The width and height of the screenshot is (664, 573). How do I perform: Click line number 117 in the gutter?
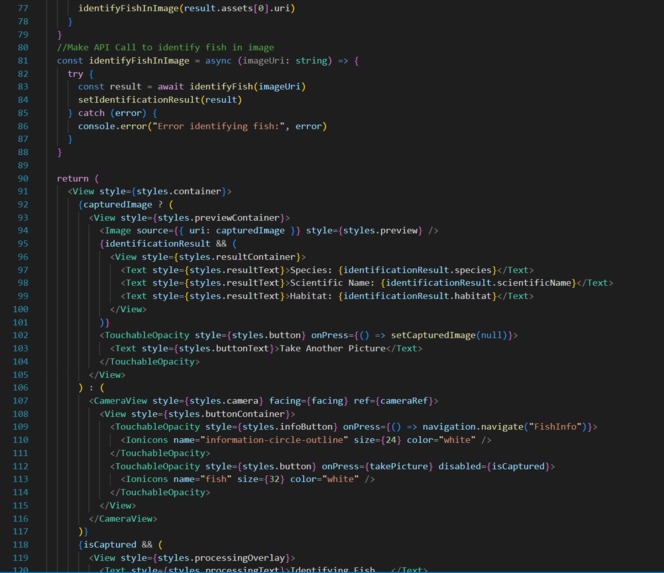click(x=20, y=531)
